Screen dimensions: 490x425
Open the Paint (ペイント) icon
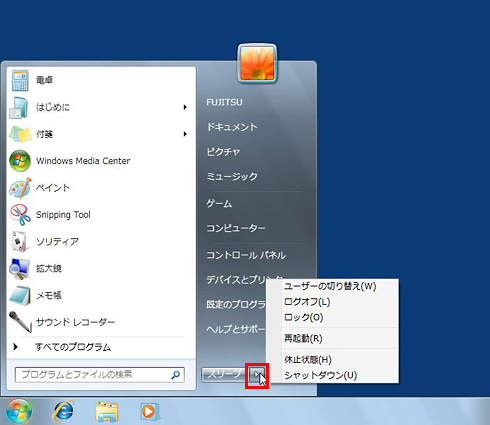tap(20, 188)
